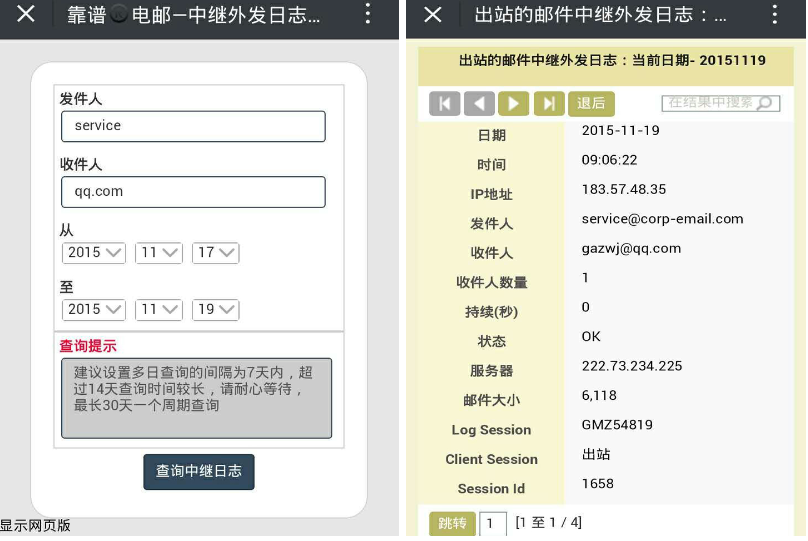The width and height of the screenshot is (808, 541).
Task: Open the left page's overflow menu
Action: pos(367,14)
